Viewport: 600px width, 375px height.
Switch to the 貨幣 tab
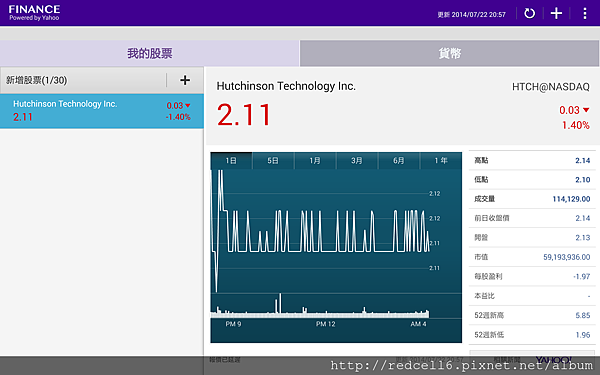point(450,53)
